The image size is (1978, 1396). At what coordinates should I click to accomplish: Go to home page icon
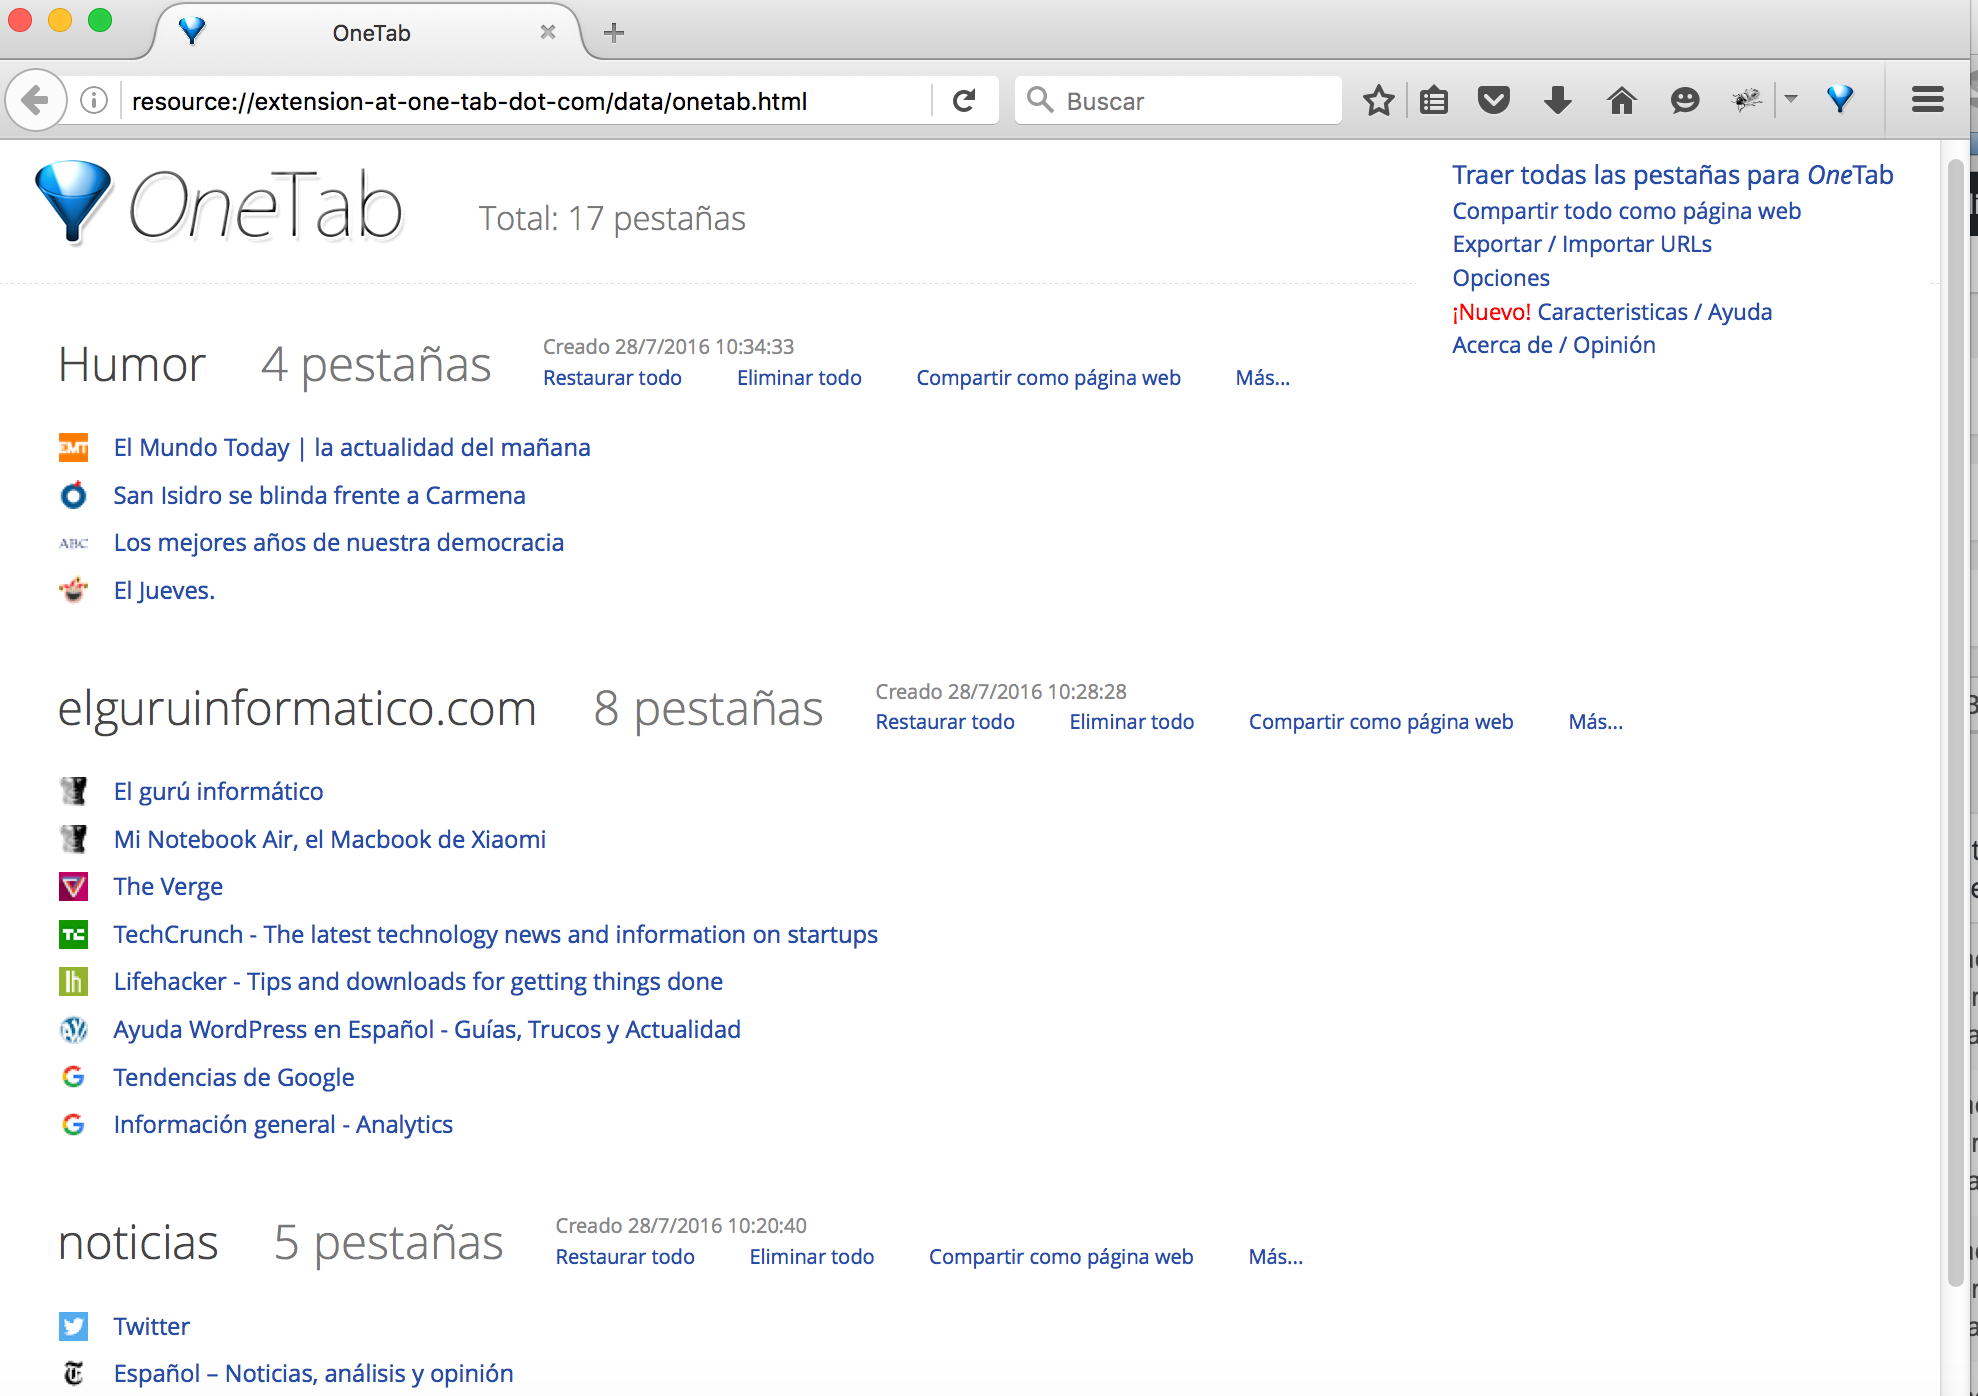(1621, 100)
